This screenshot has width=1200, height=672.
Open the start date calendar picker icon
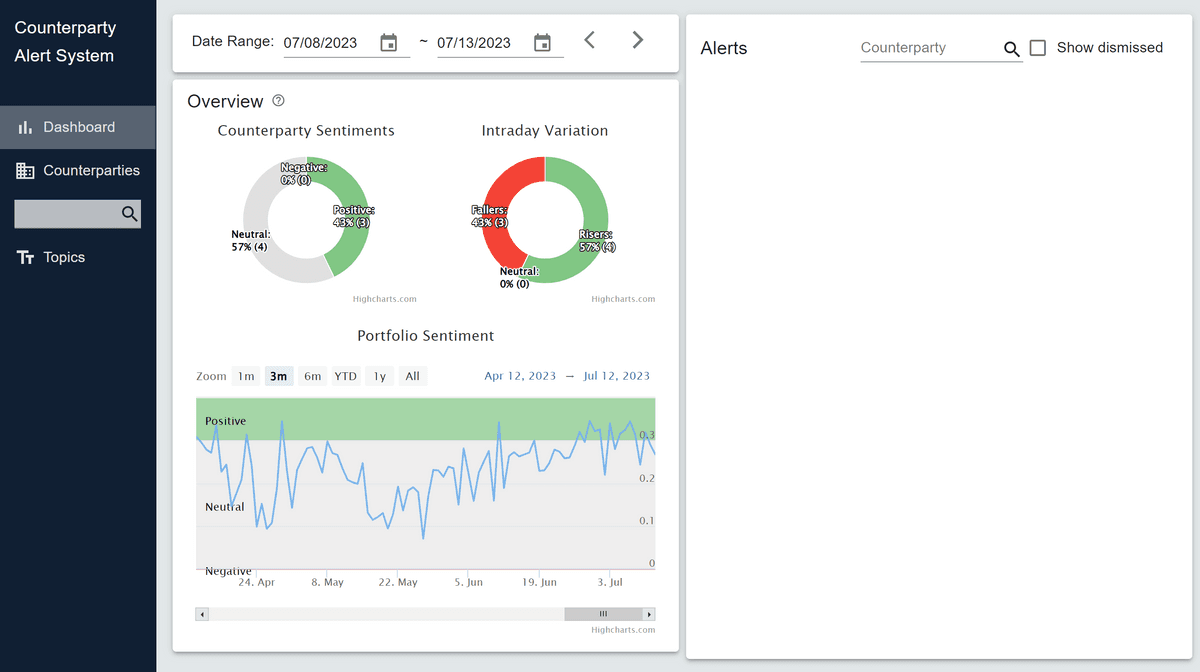click(x=389, y=43)
